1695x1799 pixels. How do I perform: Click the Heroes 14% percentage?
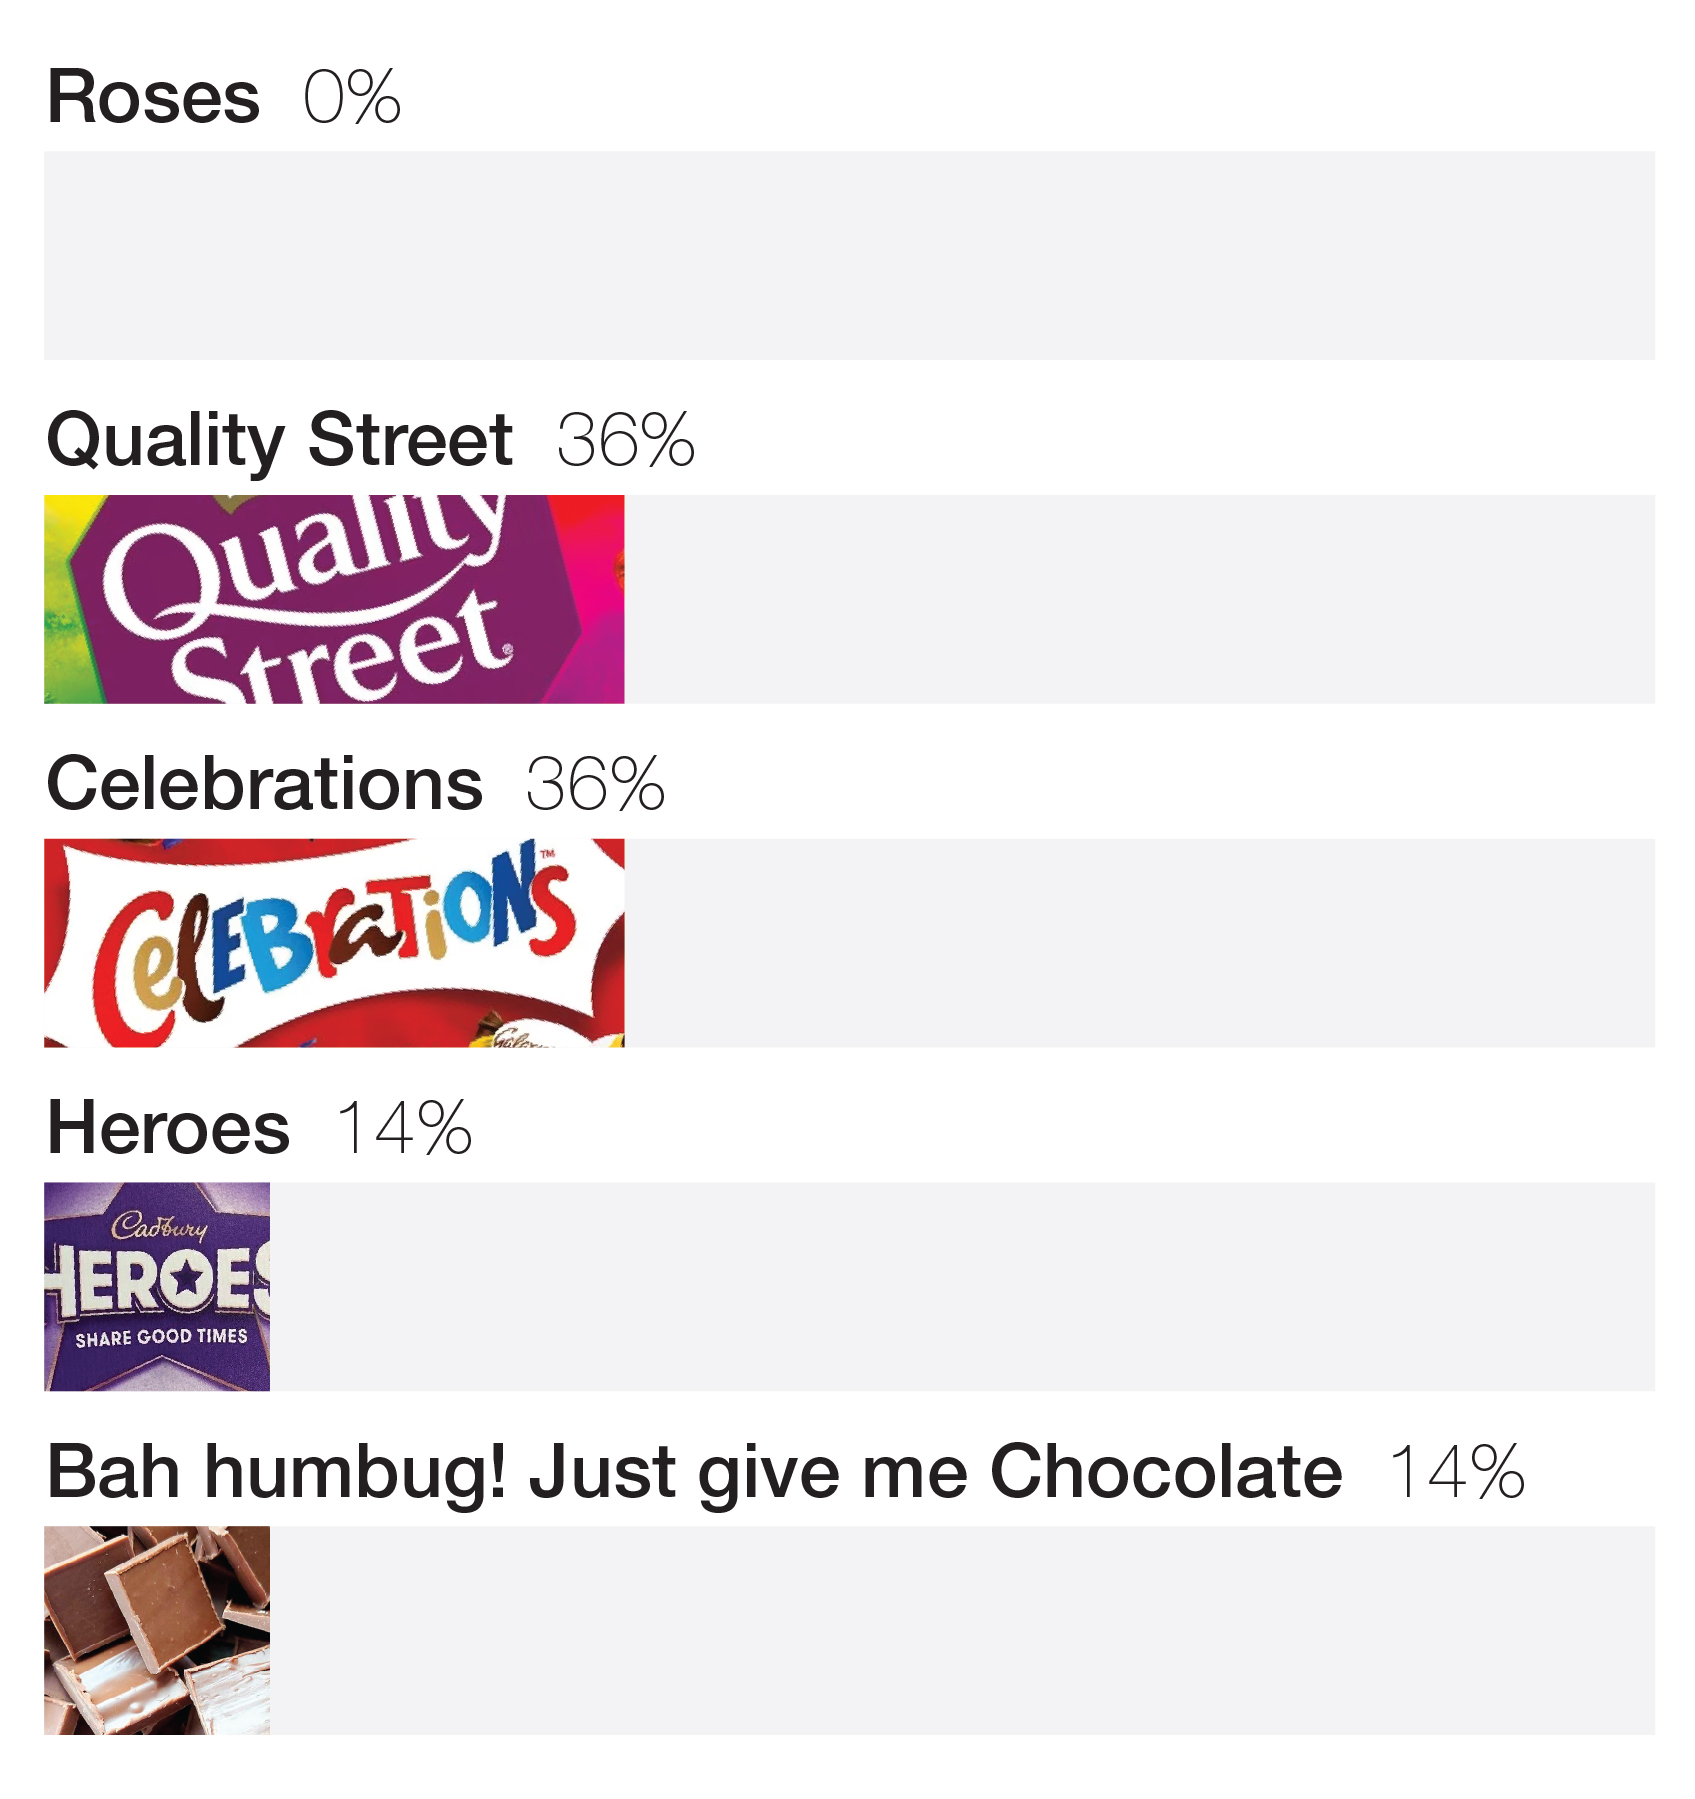point(404,1129)
